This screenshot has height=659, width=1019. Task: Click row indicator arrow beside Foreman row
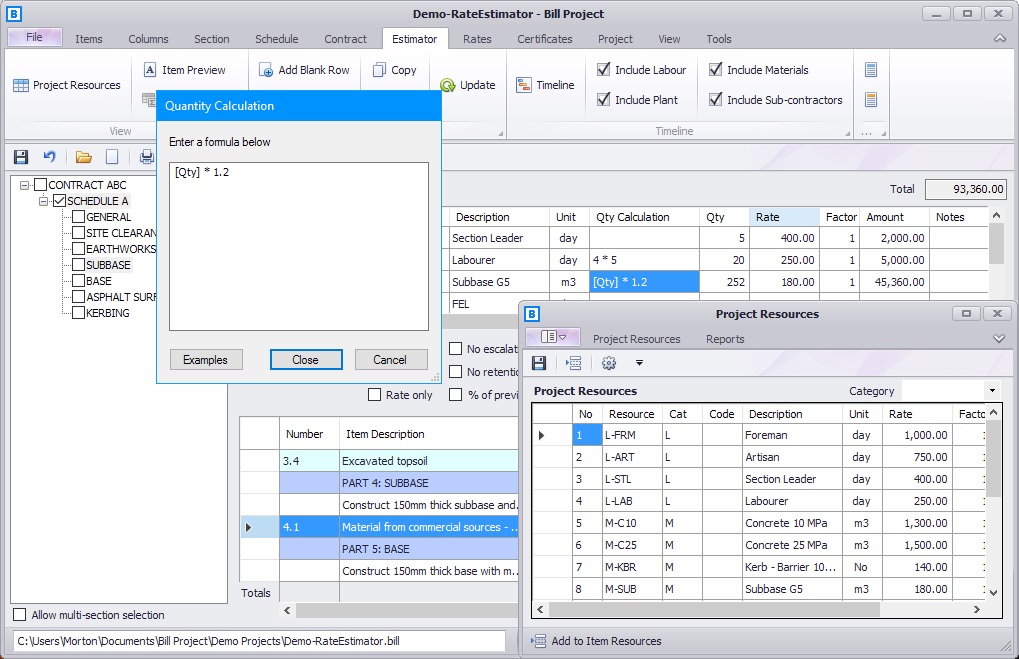click(x=541, y=435)
